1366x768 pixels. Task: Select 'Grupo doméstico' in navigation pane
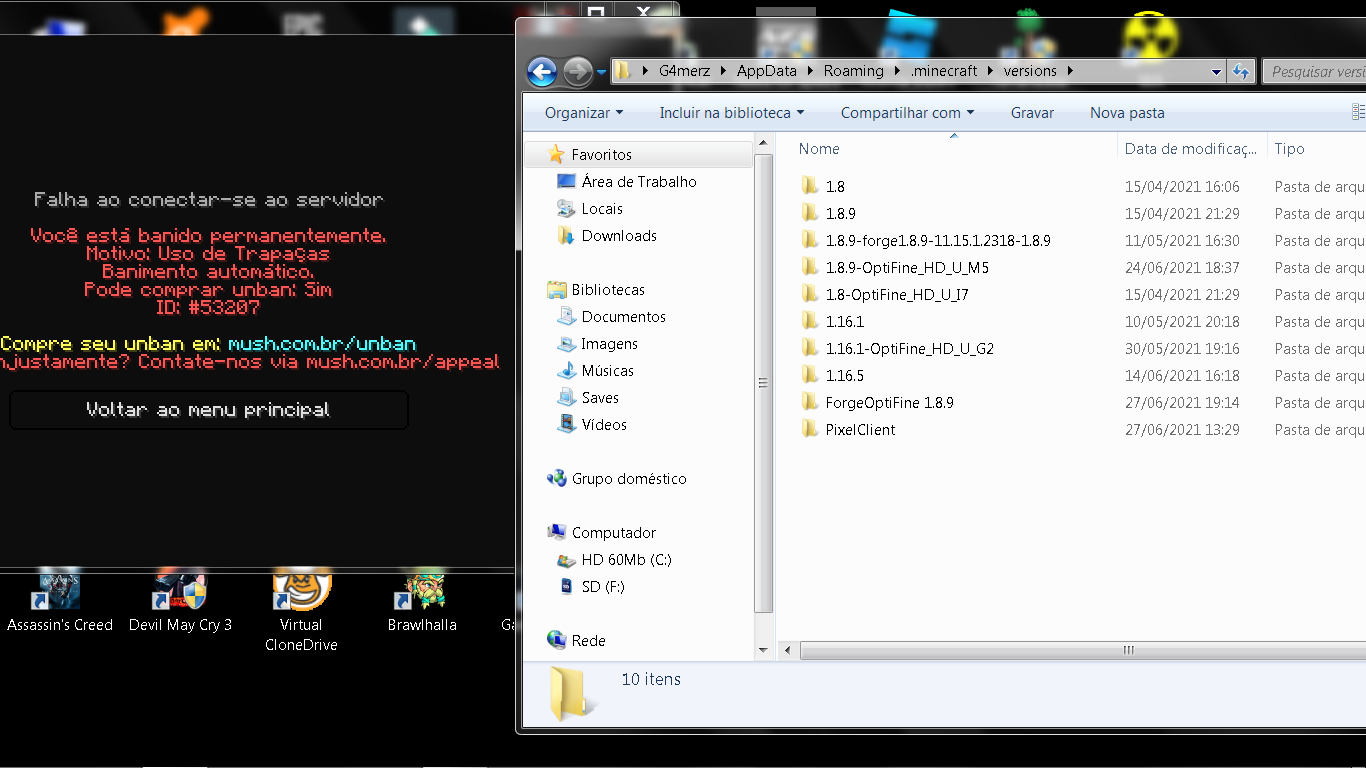pyautogui.click(x=629, y=479)
